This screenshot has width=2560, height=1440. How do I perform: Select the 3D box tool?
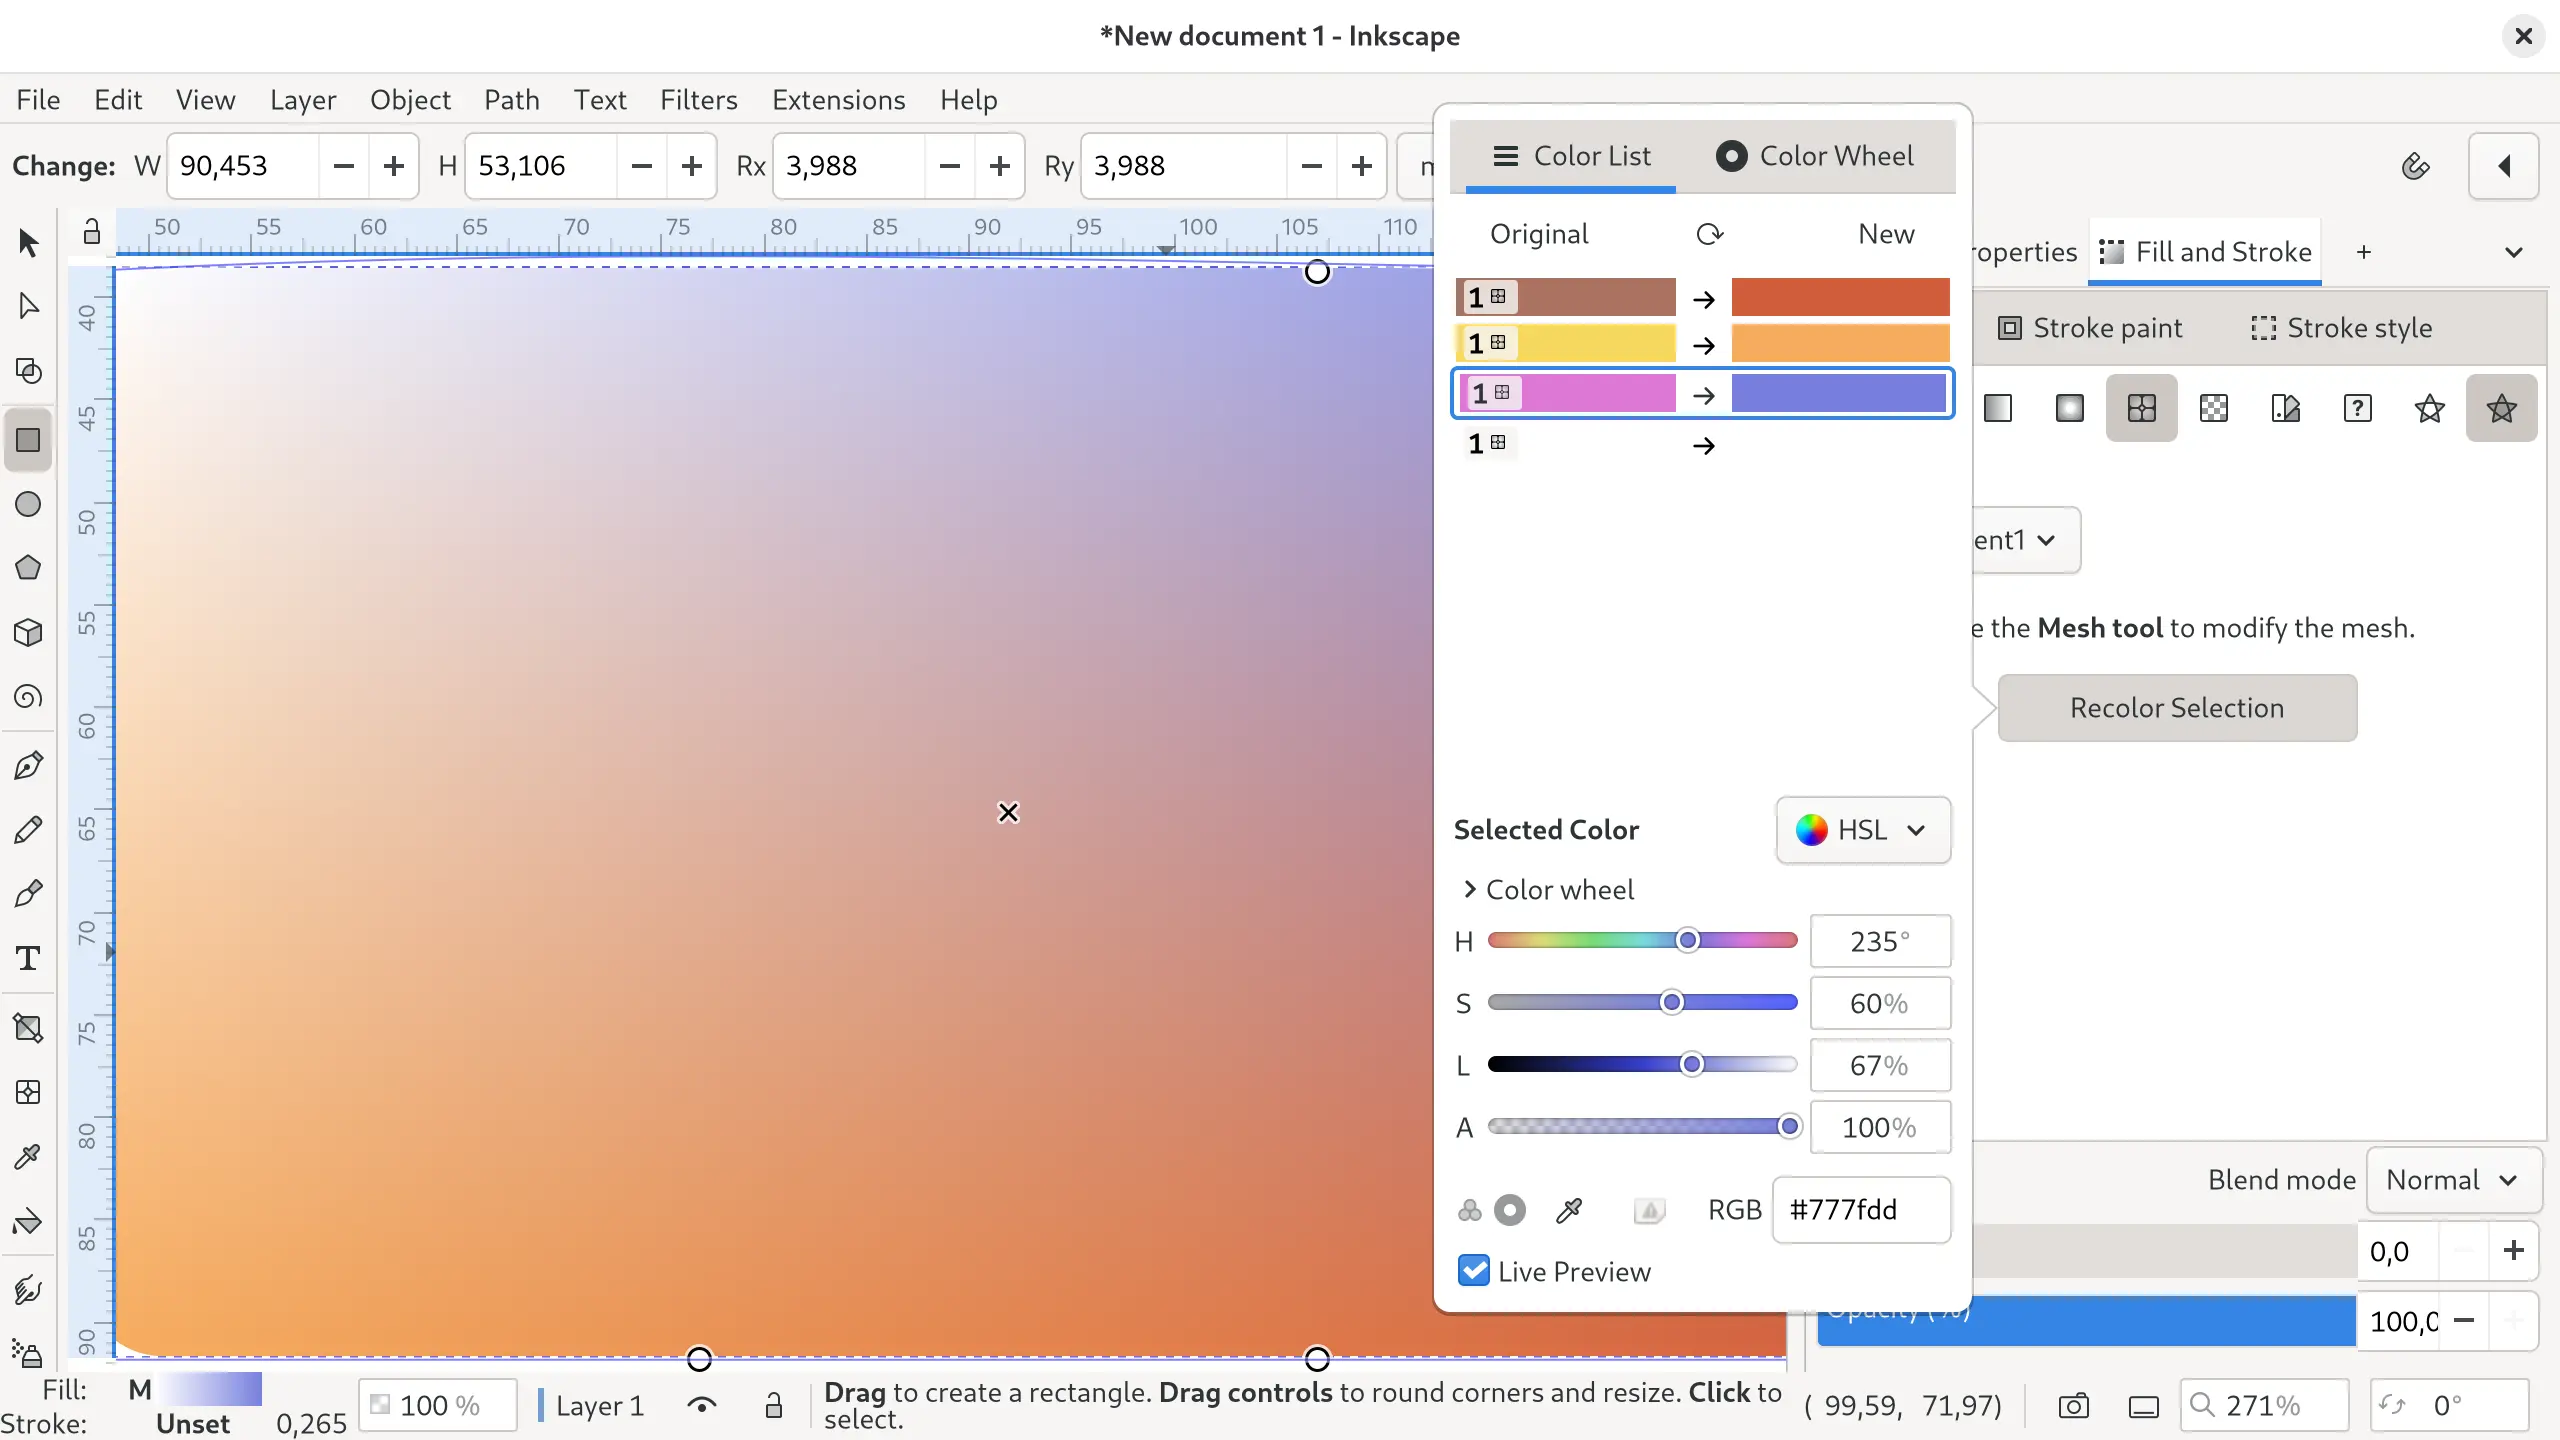coord(27,633)
